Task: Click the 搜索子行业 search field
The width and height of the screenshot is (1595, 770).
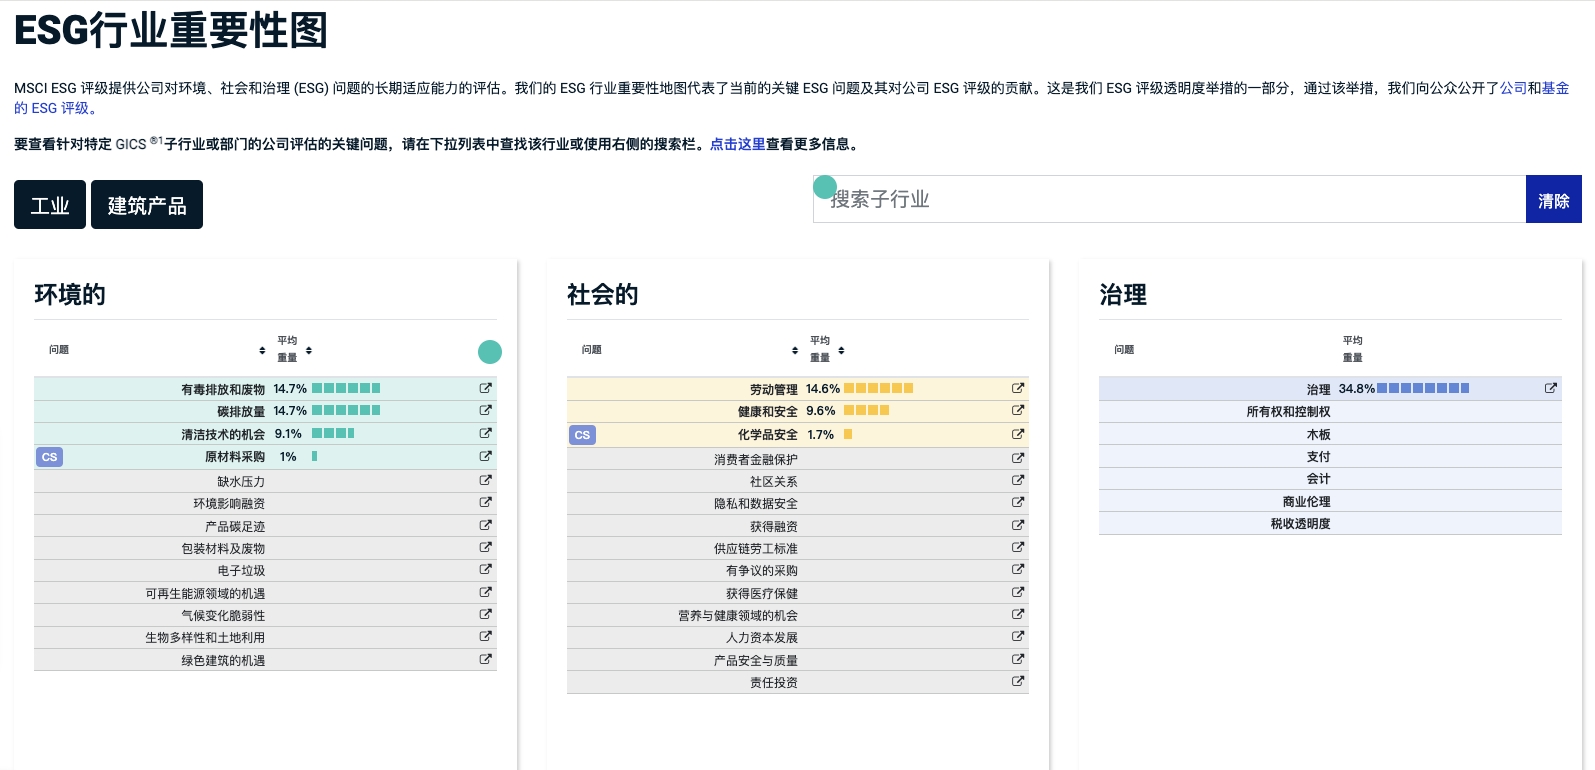Action: click(1168, 199)
